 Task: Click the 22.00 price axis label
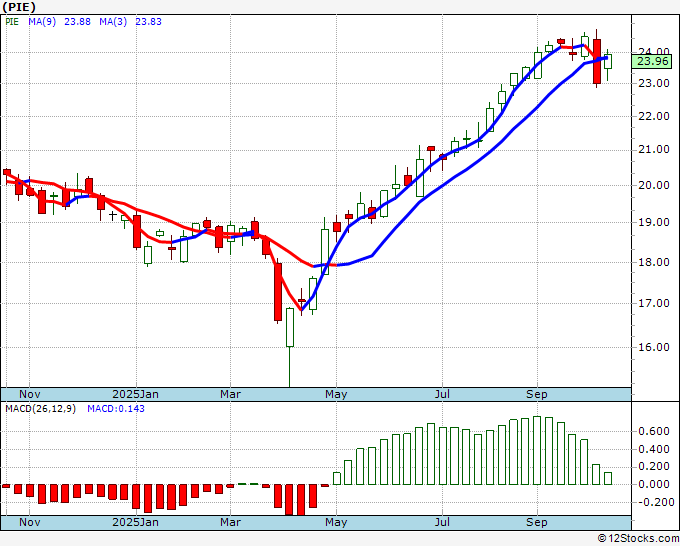(653, 116)
